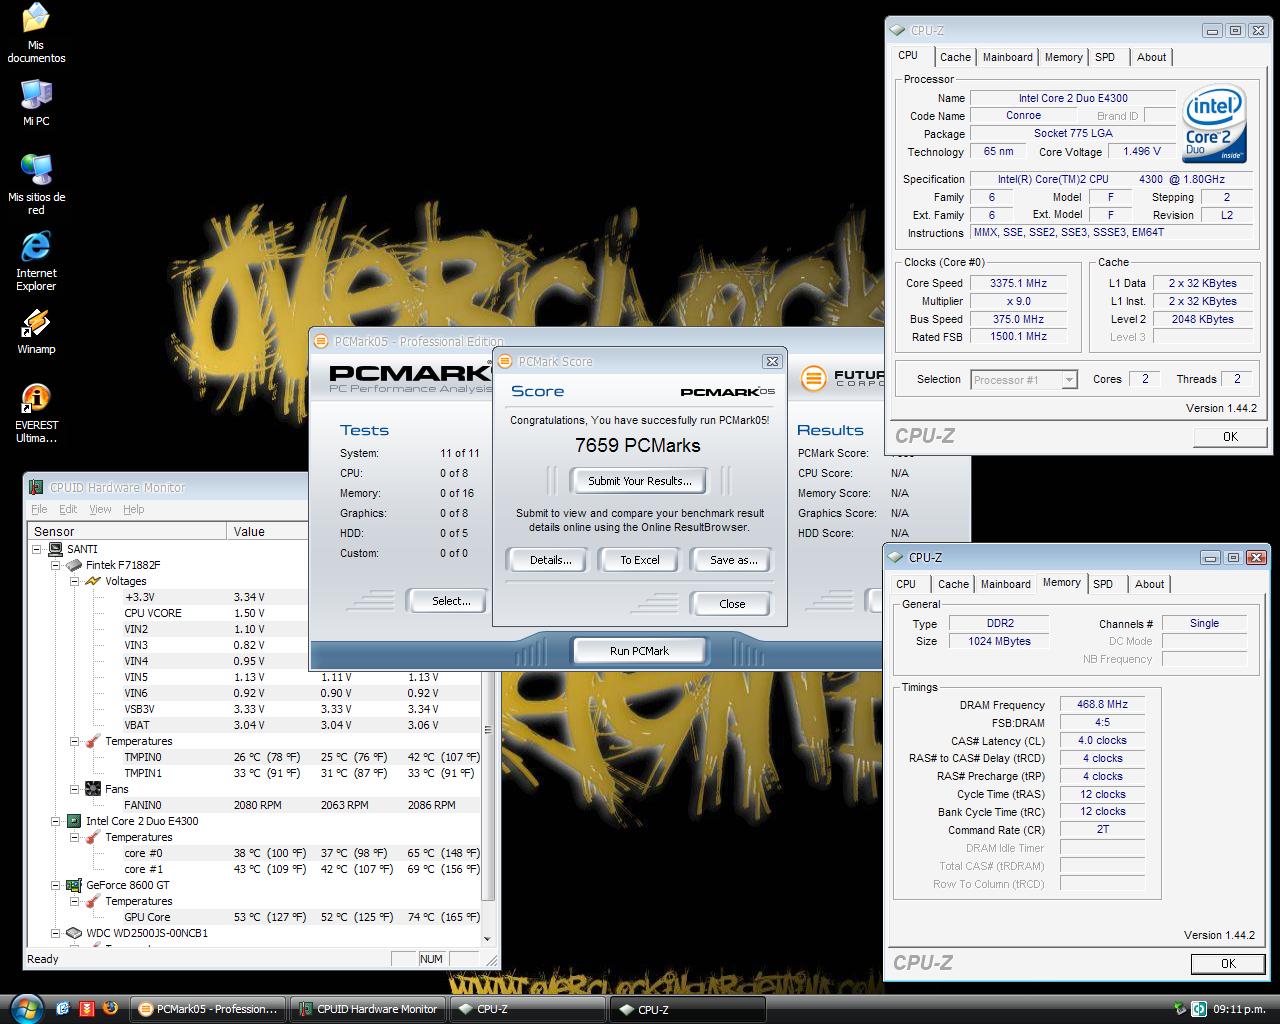Click Submit Your Results button

640,481
